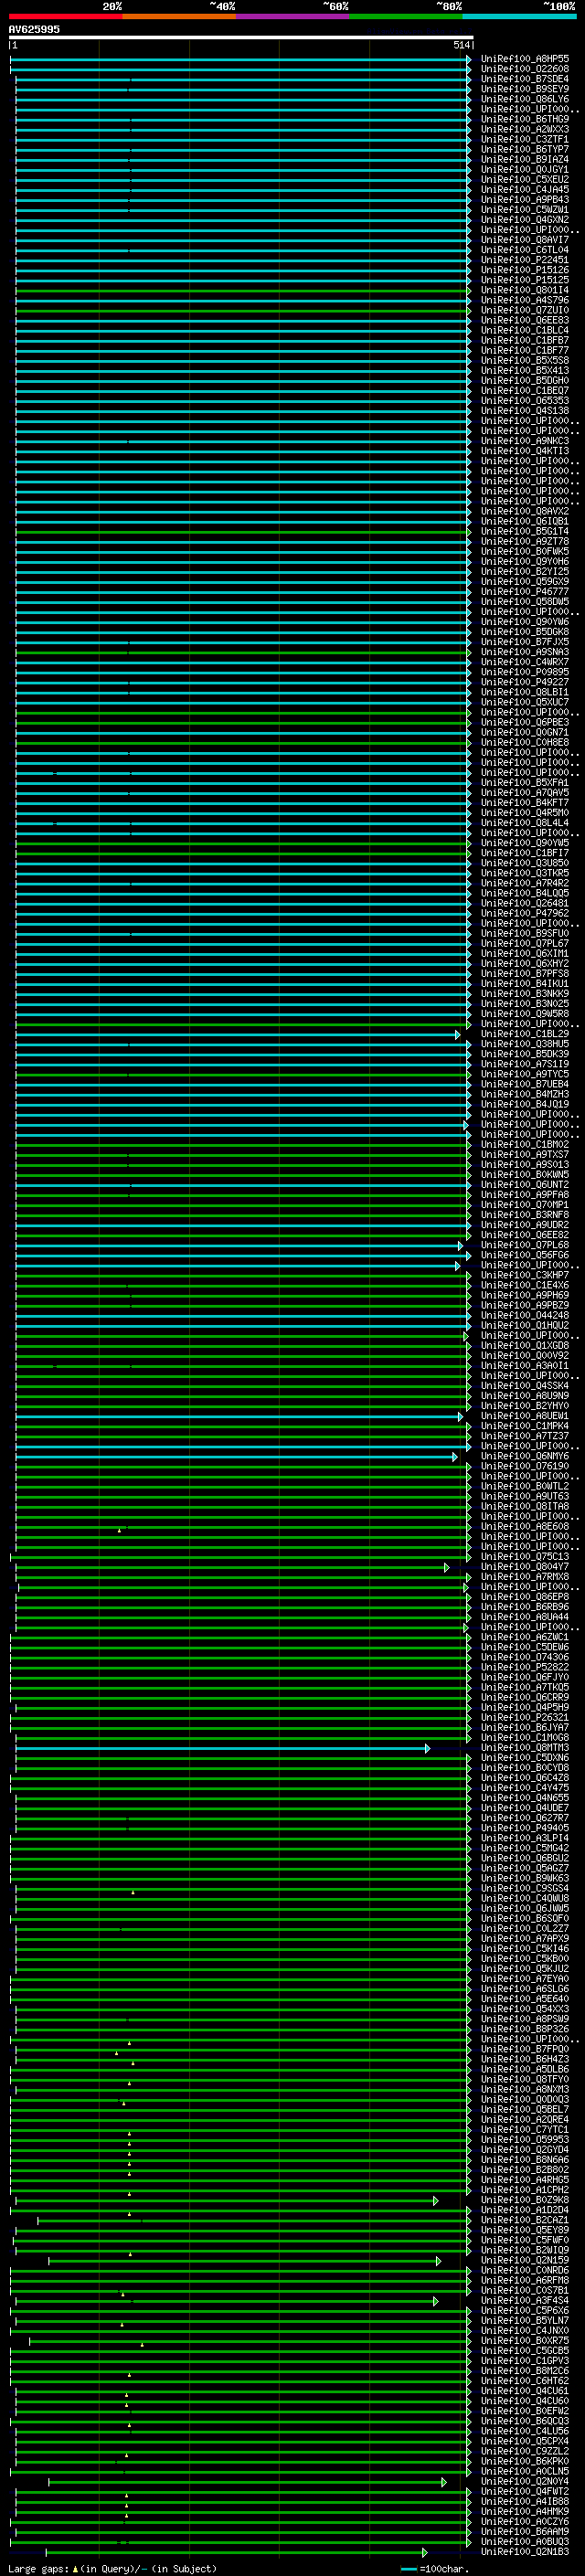Select the UniRef100_Q2N1B3 label
The height and width of the screenshot is (2576, 585).
525,2552
